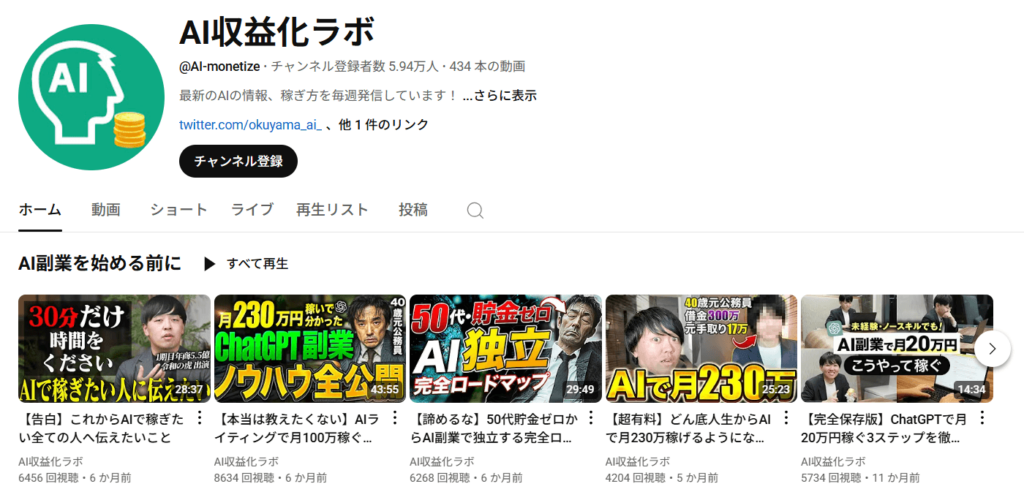Viewport: 1024px width, 500px height.
Task: Switch to the 動画 tab
Action: click(x=106, y=210)
